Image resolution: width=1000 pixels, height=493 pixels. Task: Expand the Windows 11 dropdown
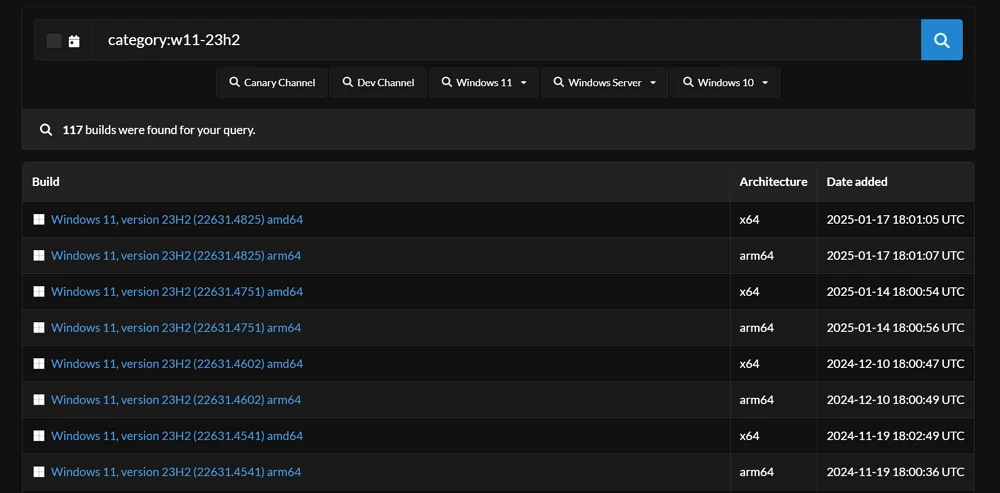[x=484, y=82]
